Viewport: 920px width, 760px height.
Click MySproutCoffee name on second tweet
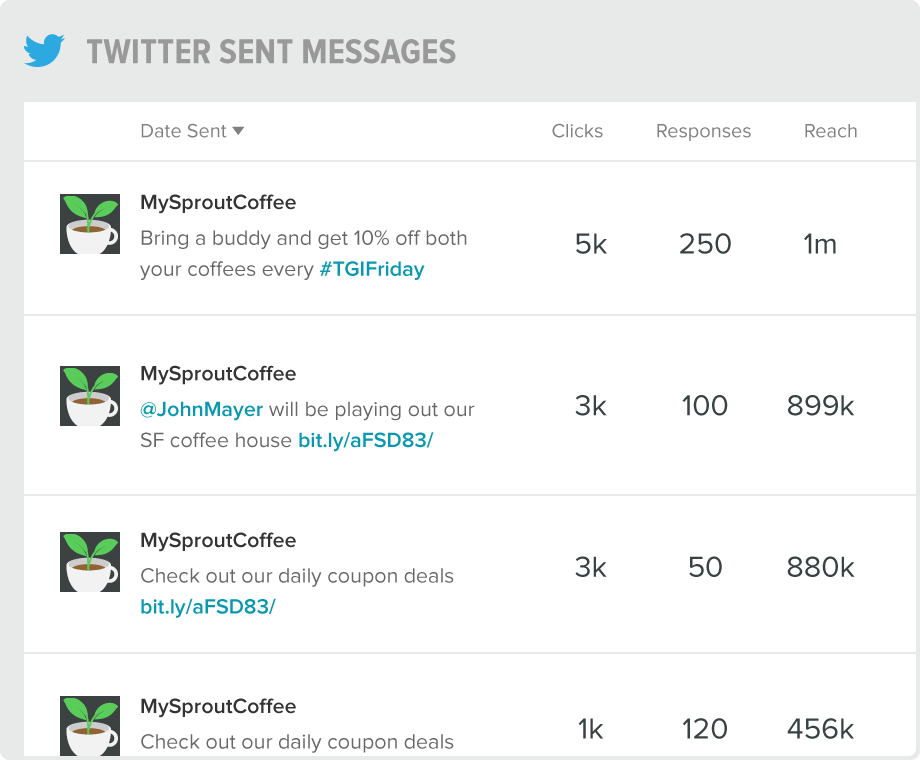(218, 374)
